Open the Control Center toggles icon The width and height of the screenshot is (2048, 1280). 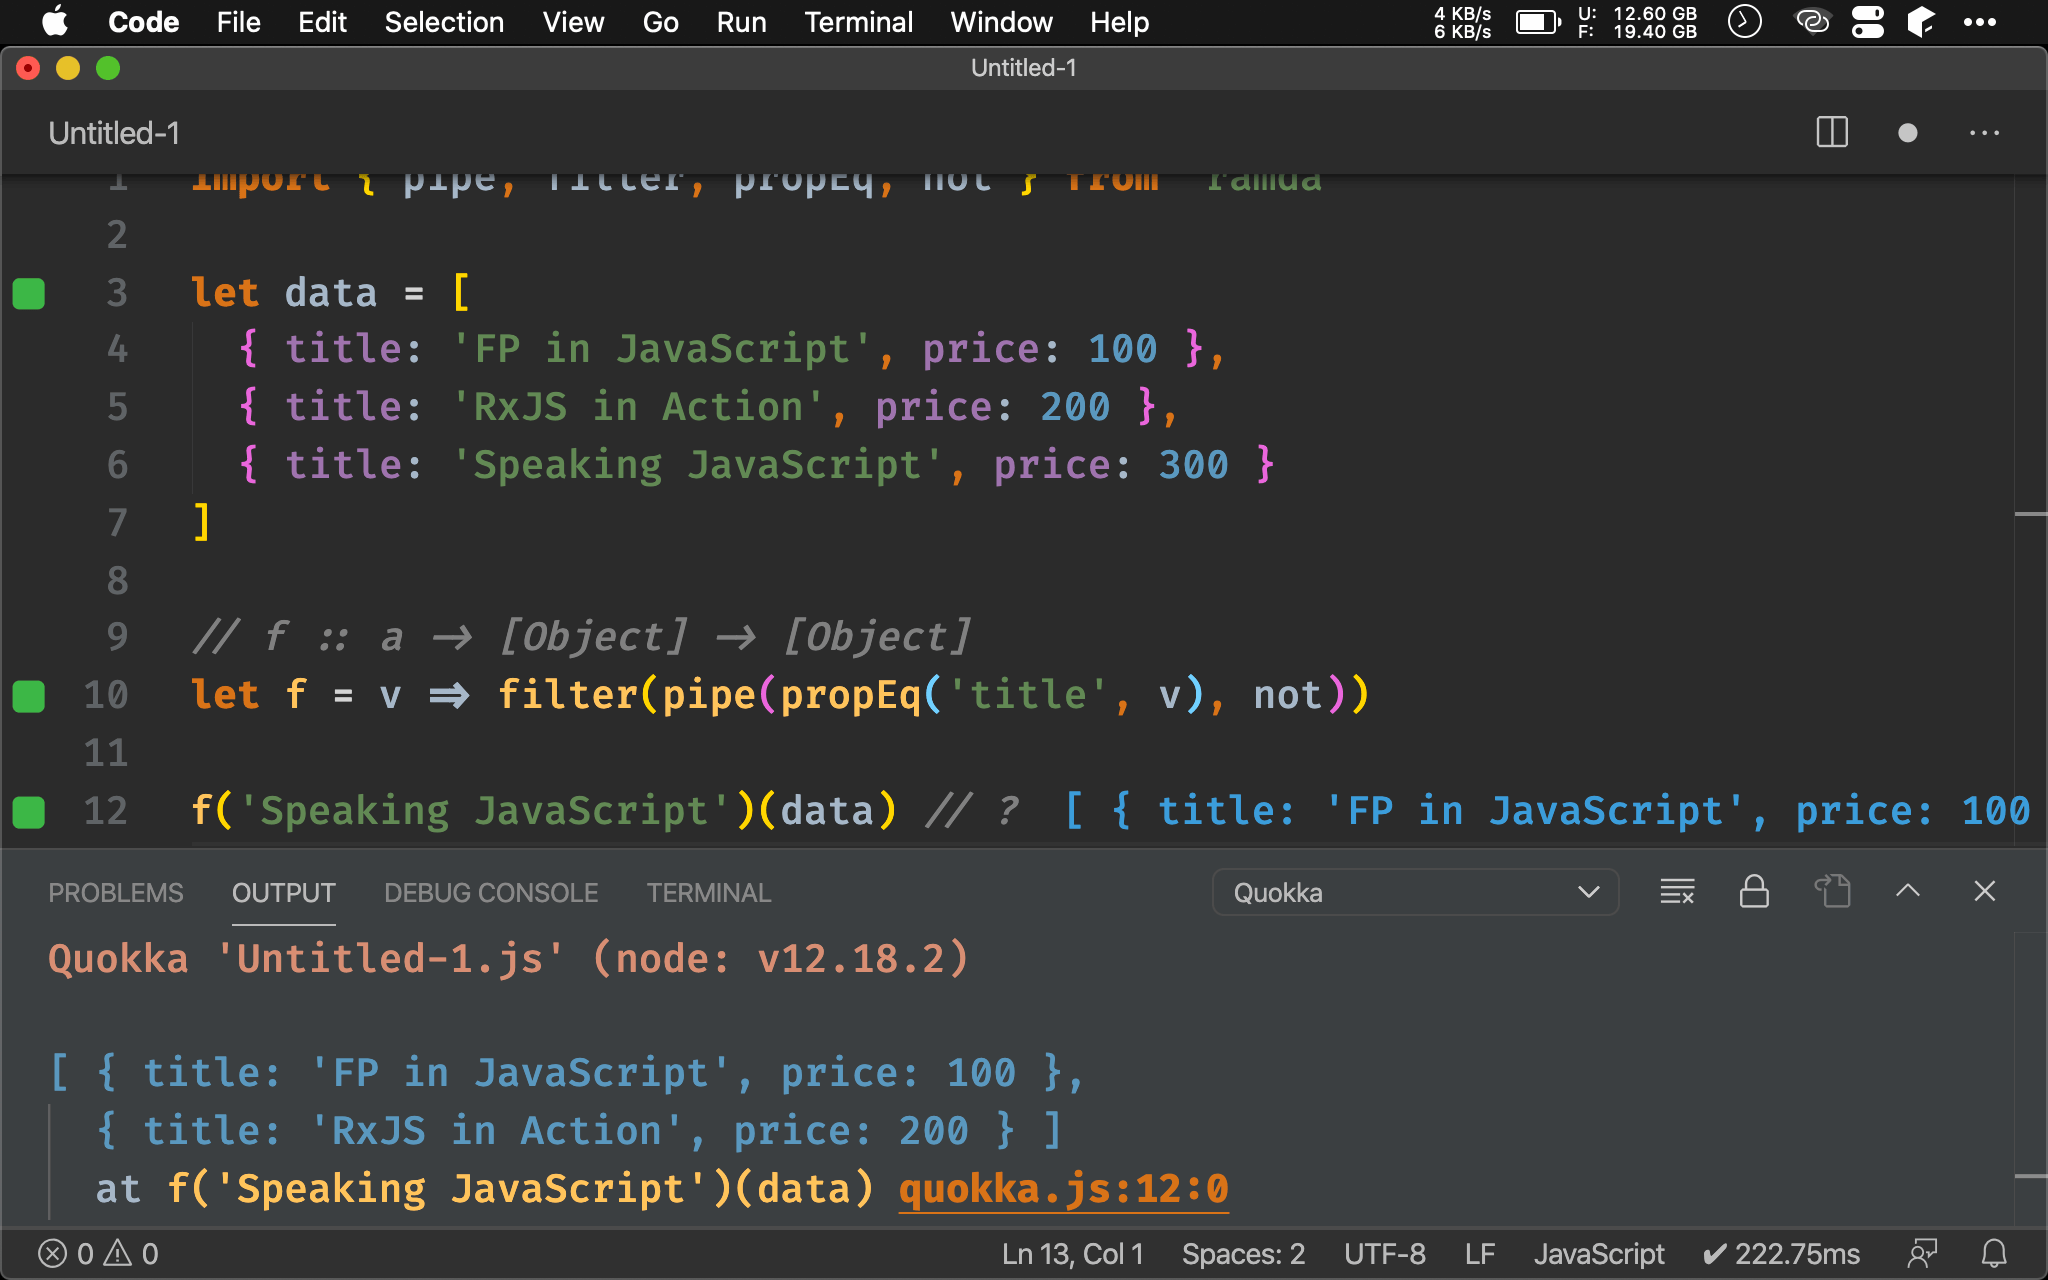(x=1867, y=22)
